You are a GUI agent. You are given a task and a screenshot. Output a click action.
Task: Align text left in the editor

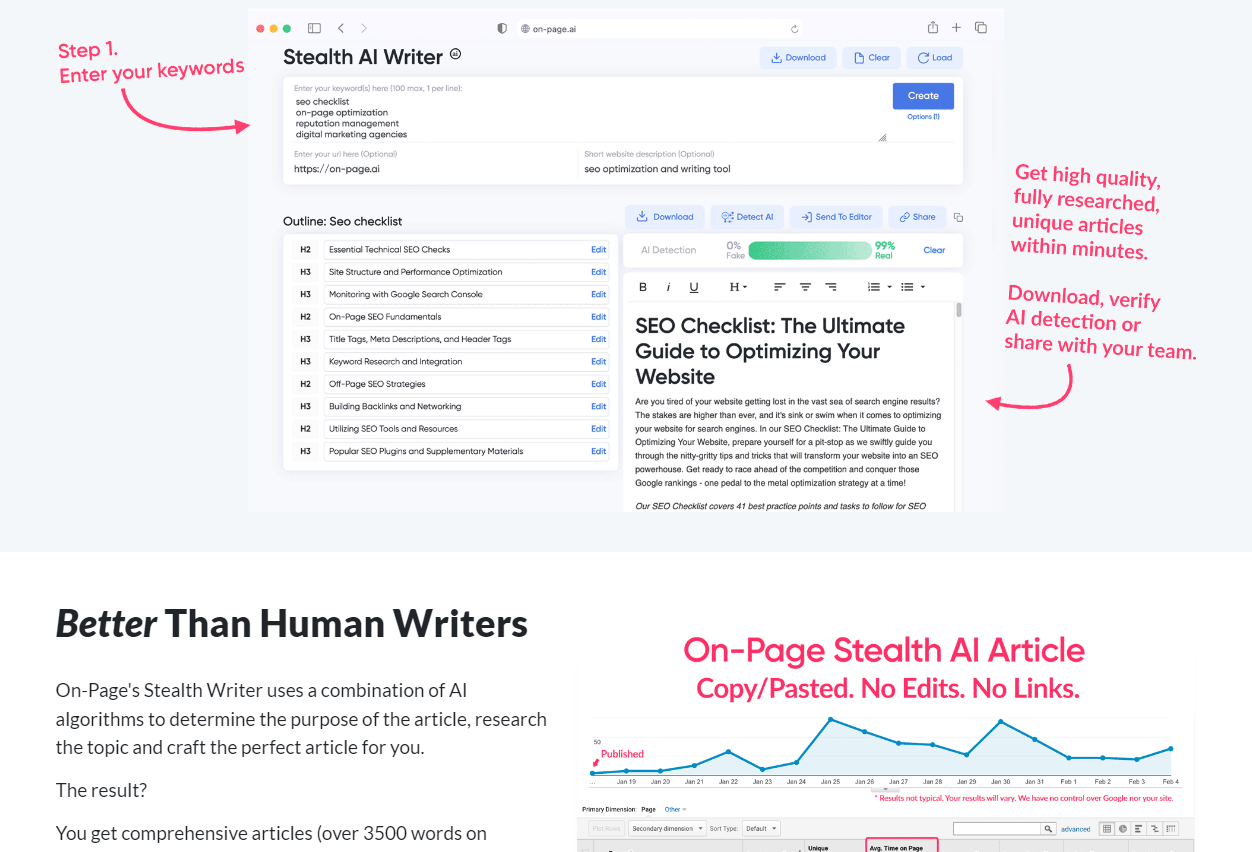pyautogui.click(x=780, y=287)
